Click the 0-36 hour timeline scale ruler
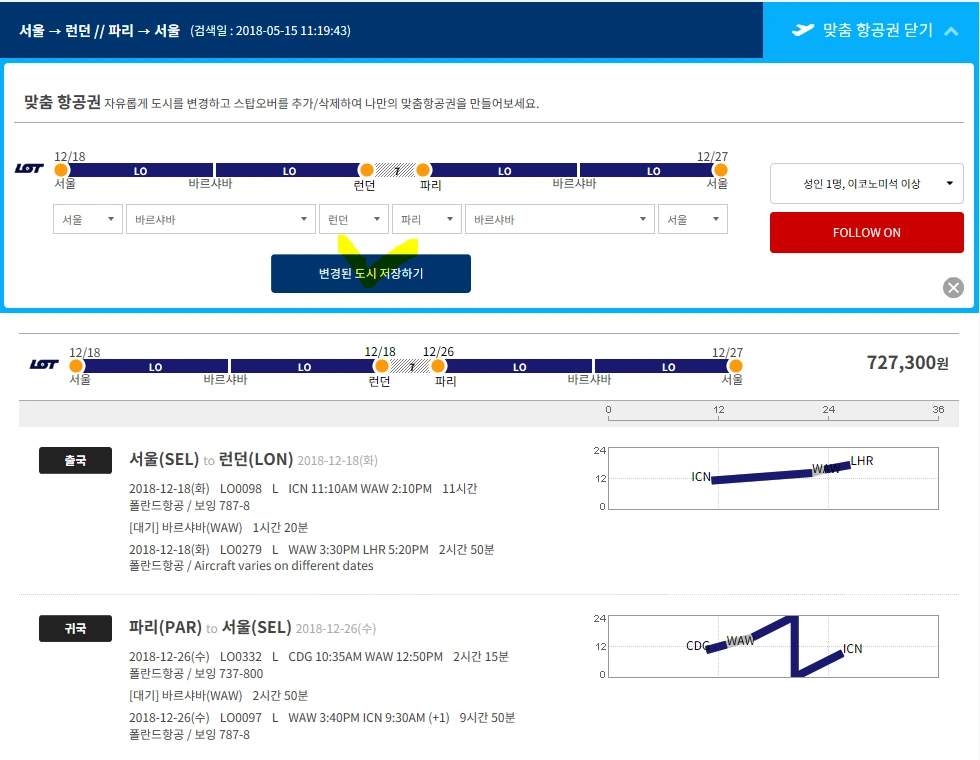Screen dimensions: 980x760 771,410
